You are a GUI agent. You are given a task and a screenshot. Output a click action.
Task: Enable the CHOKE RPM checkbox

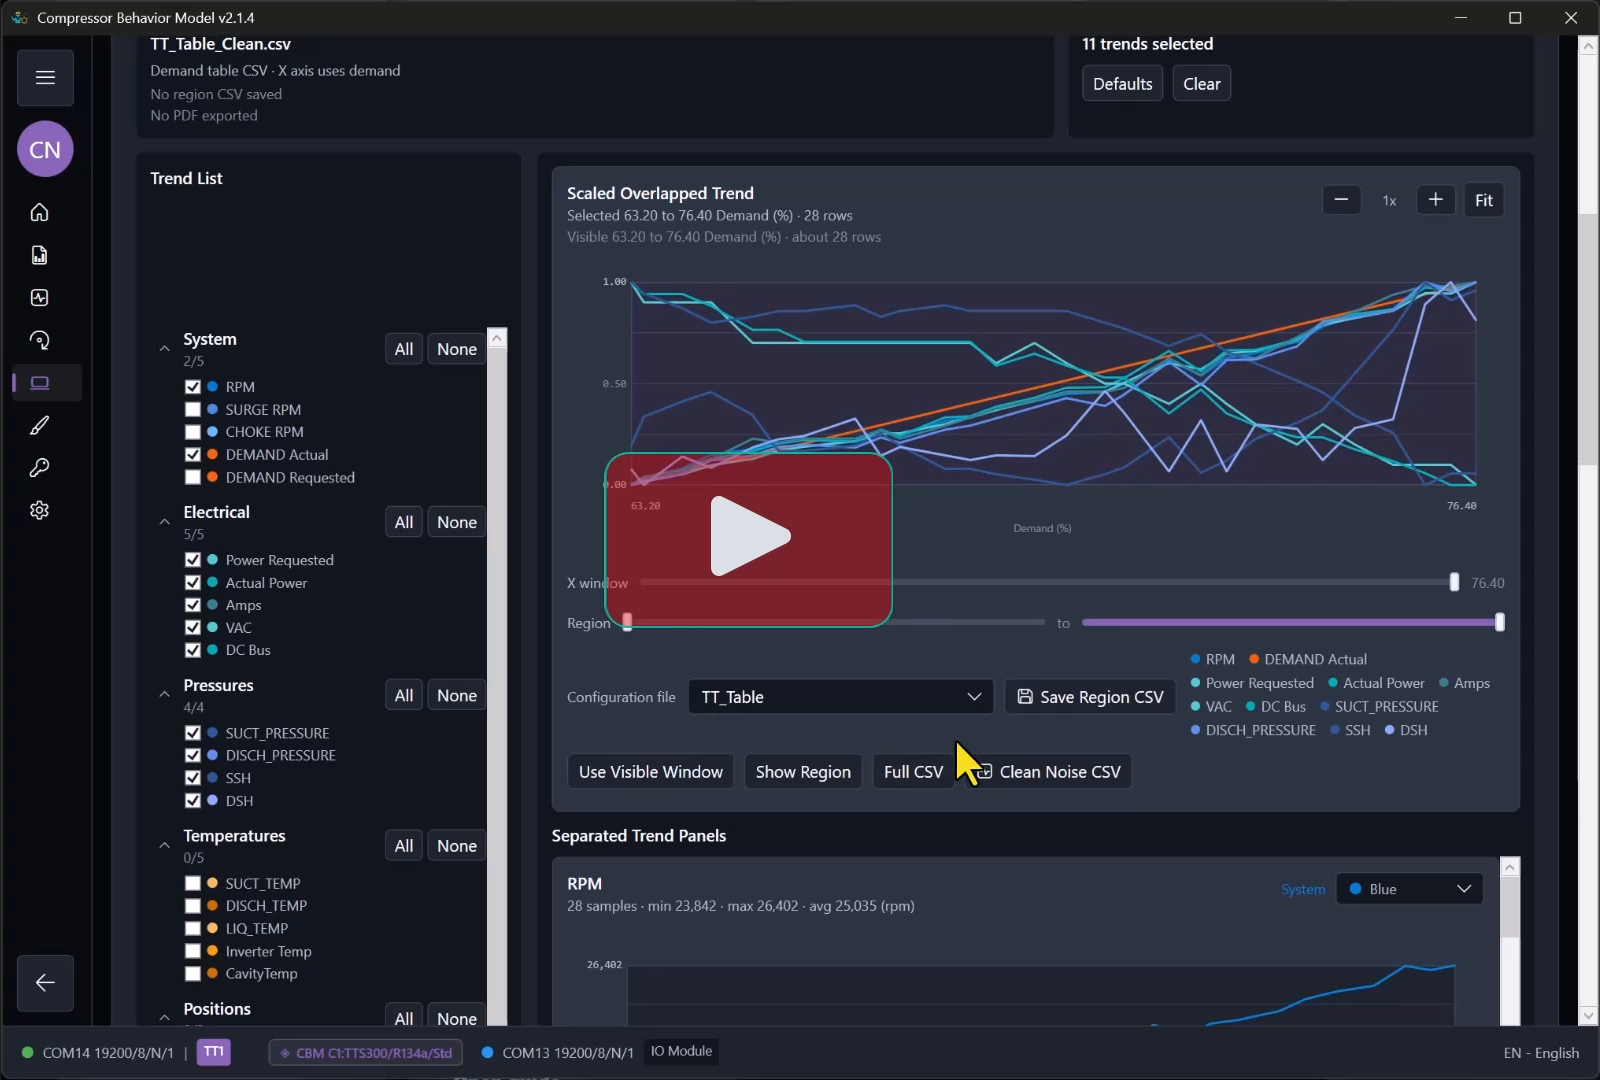(193, 432)
